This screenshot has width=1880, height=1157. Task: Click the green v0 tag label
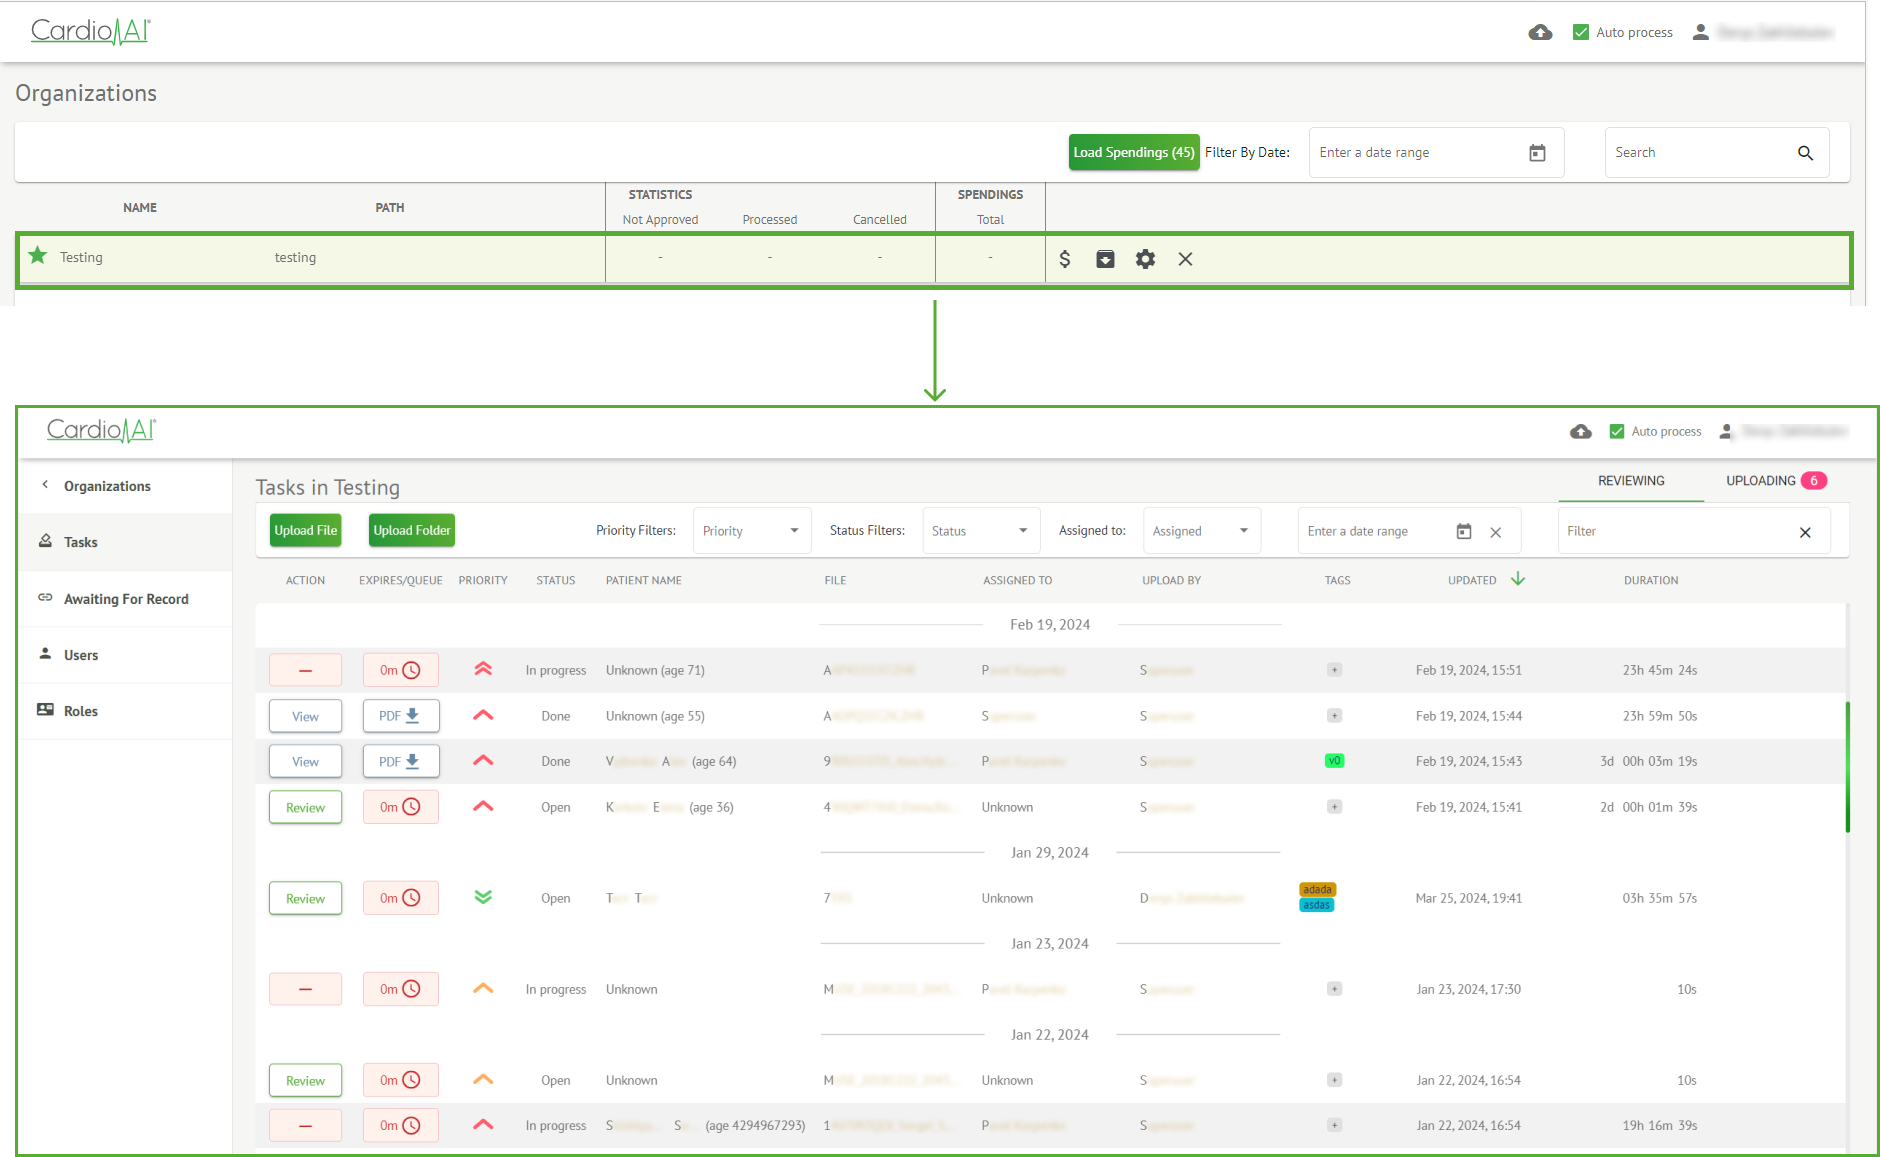(x=1334, y=761)
